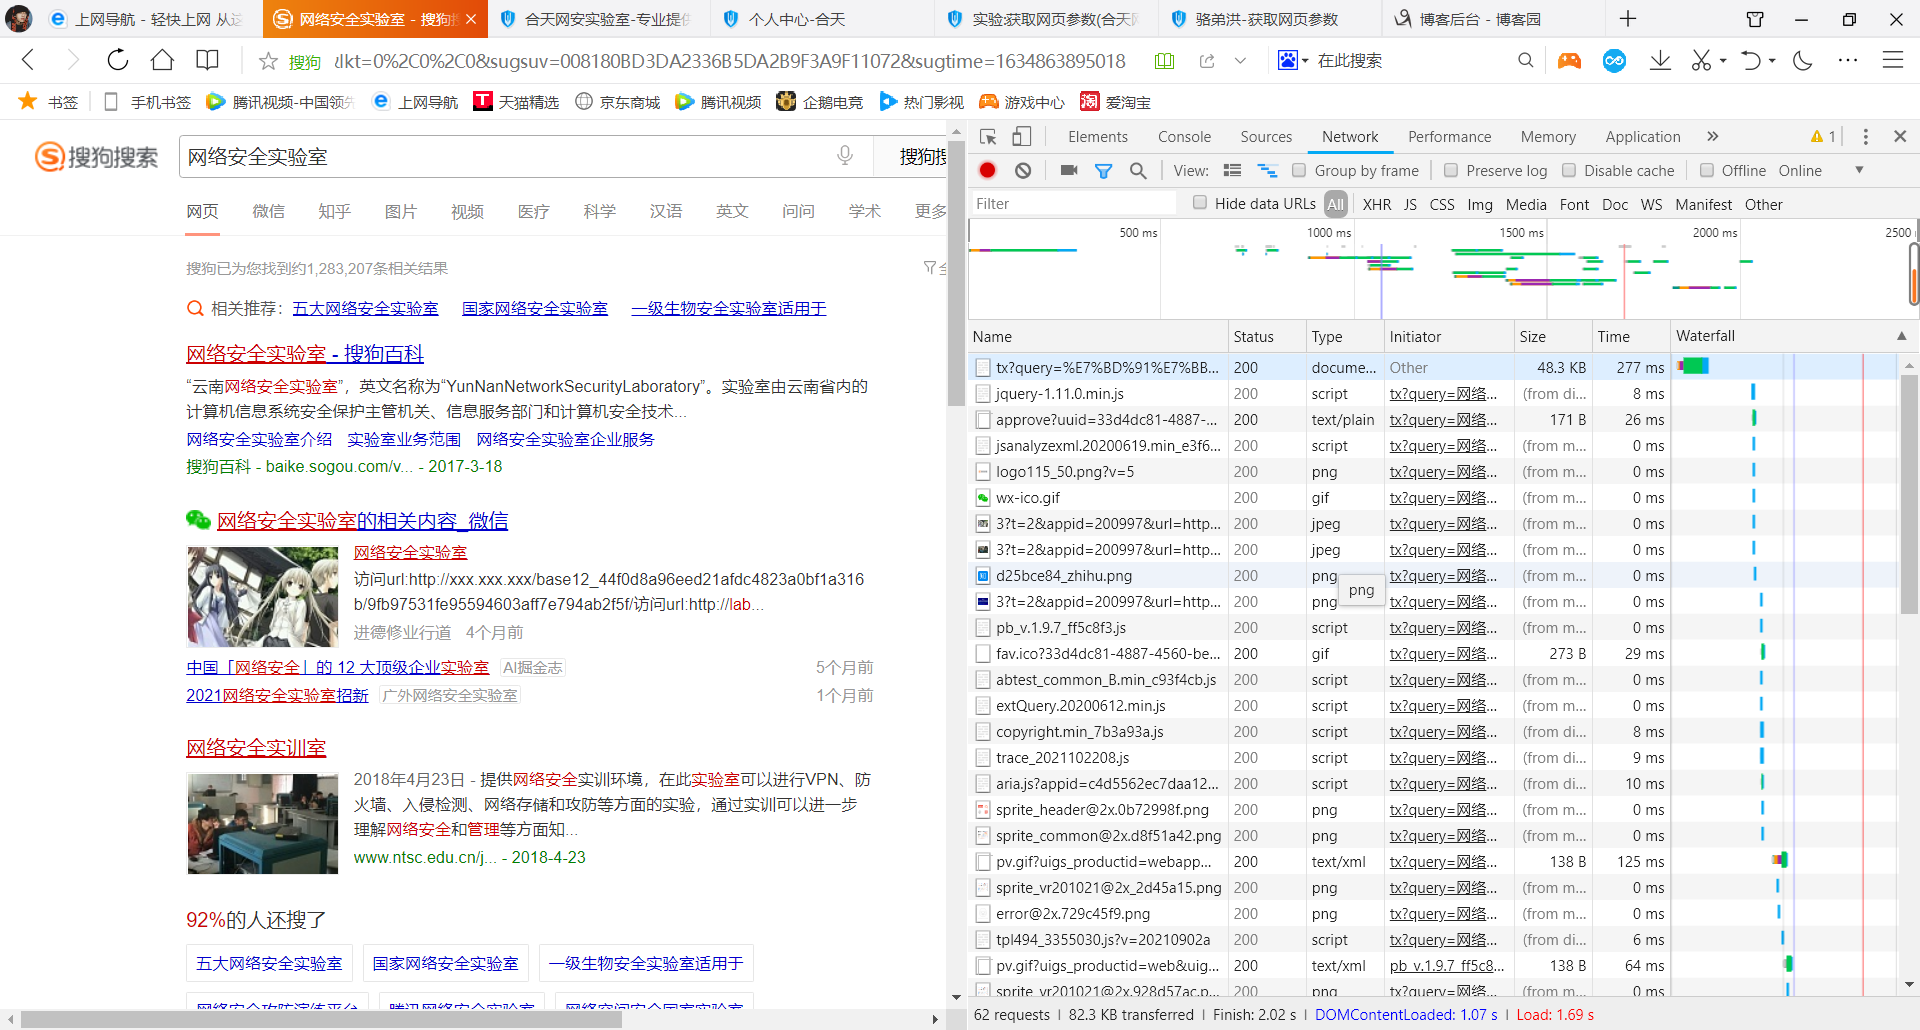Click the network timeline overview slider

pos(1915,272)
